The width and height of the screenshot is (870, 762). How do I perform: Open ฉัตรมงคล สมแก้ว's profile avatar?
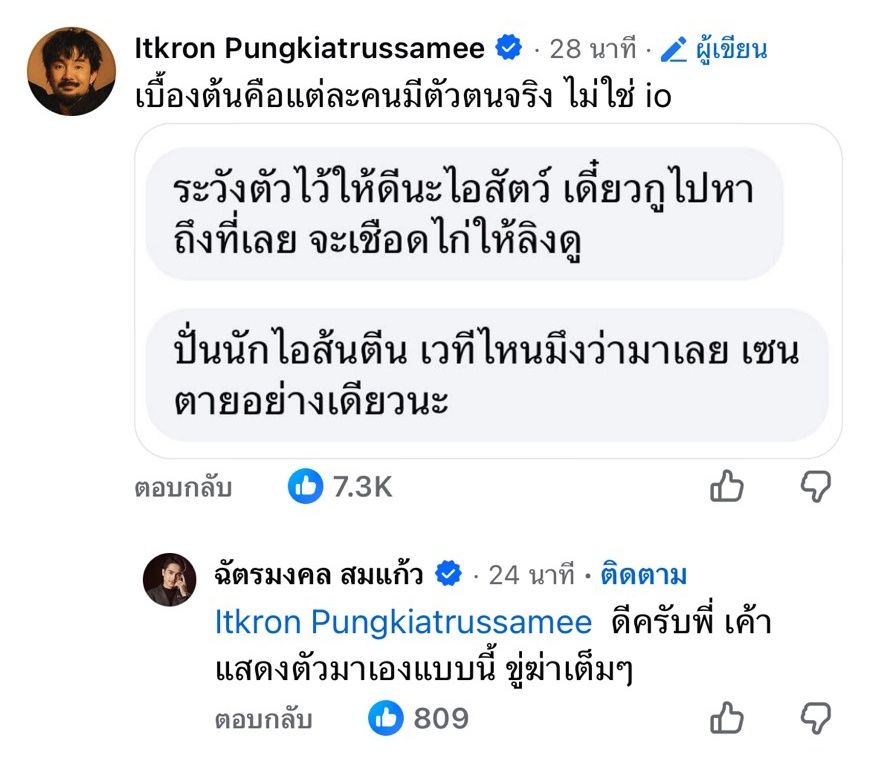point(167,580)
